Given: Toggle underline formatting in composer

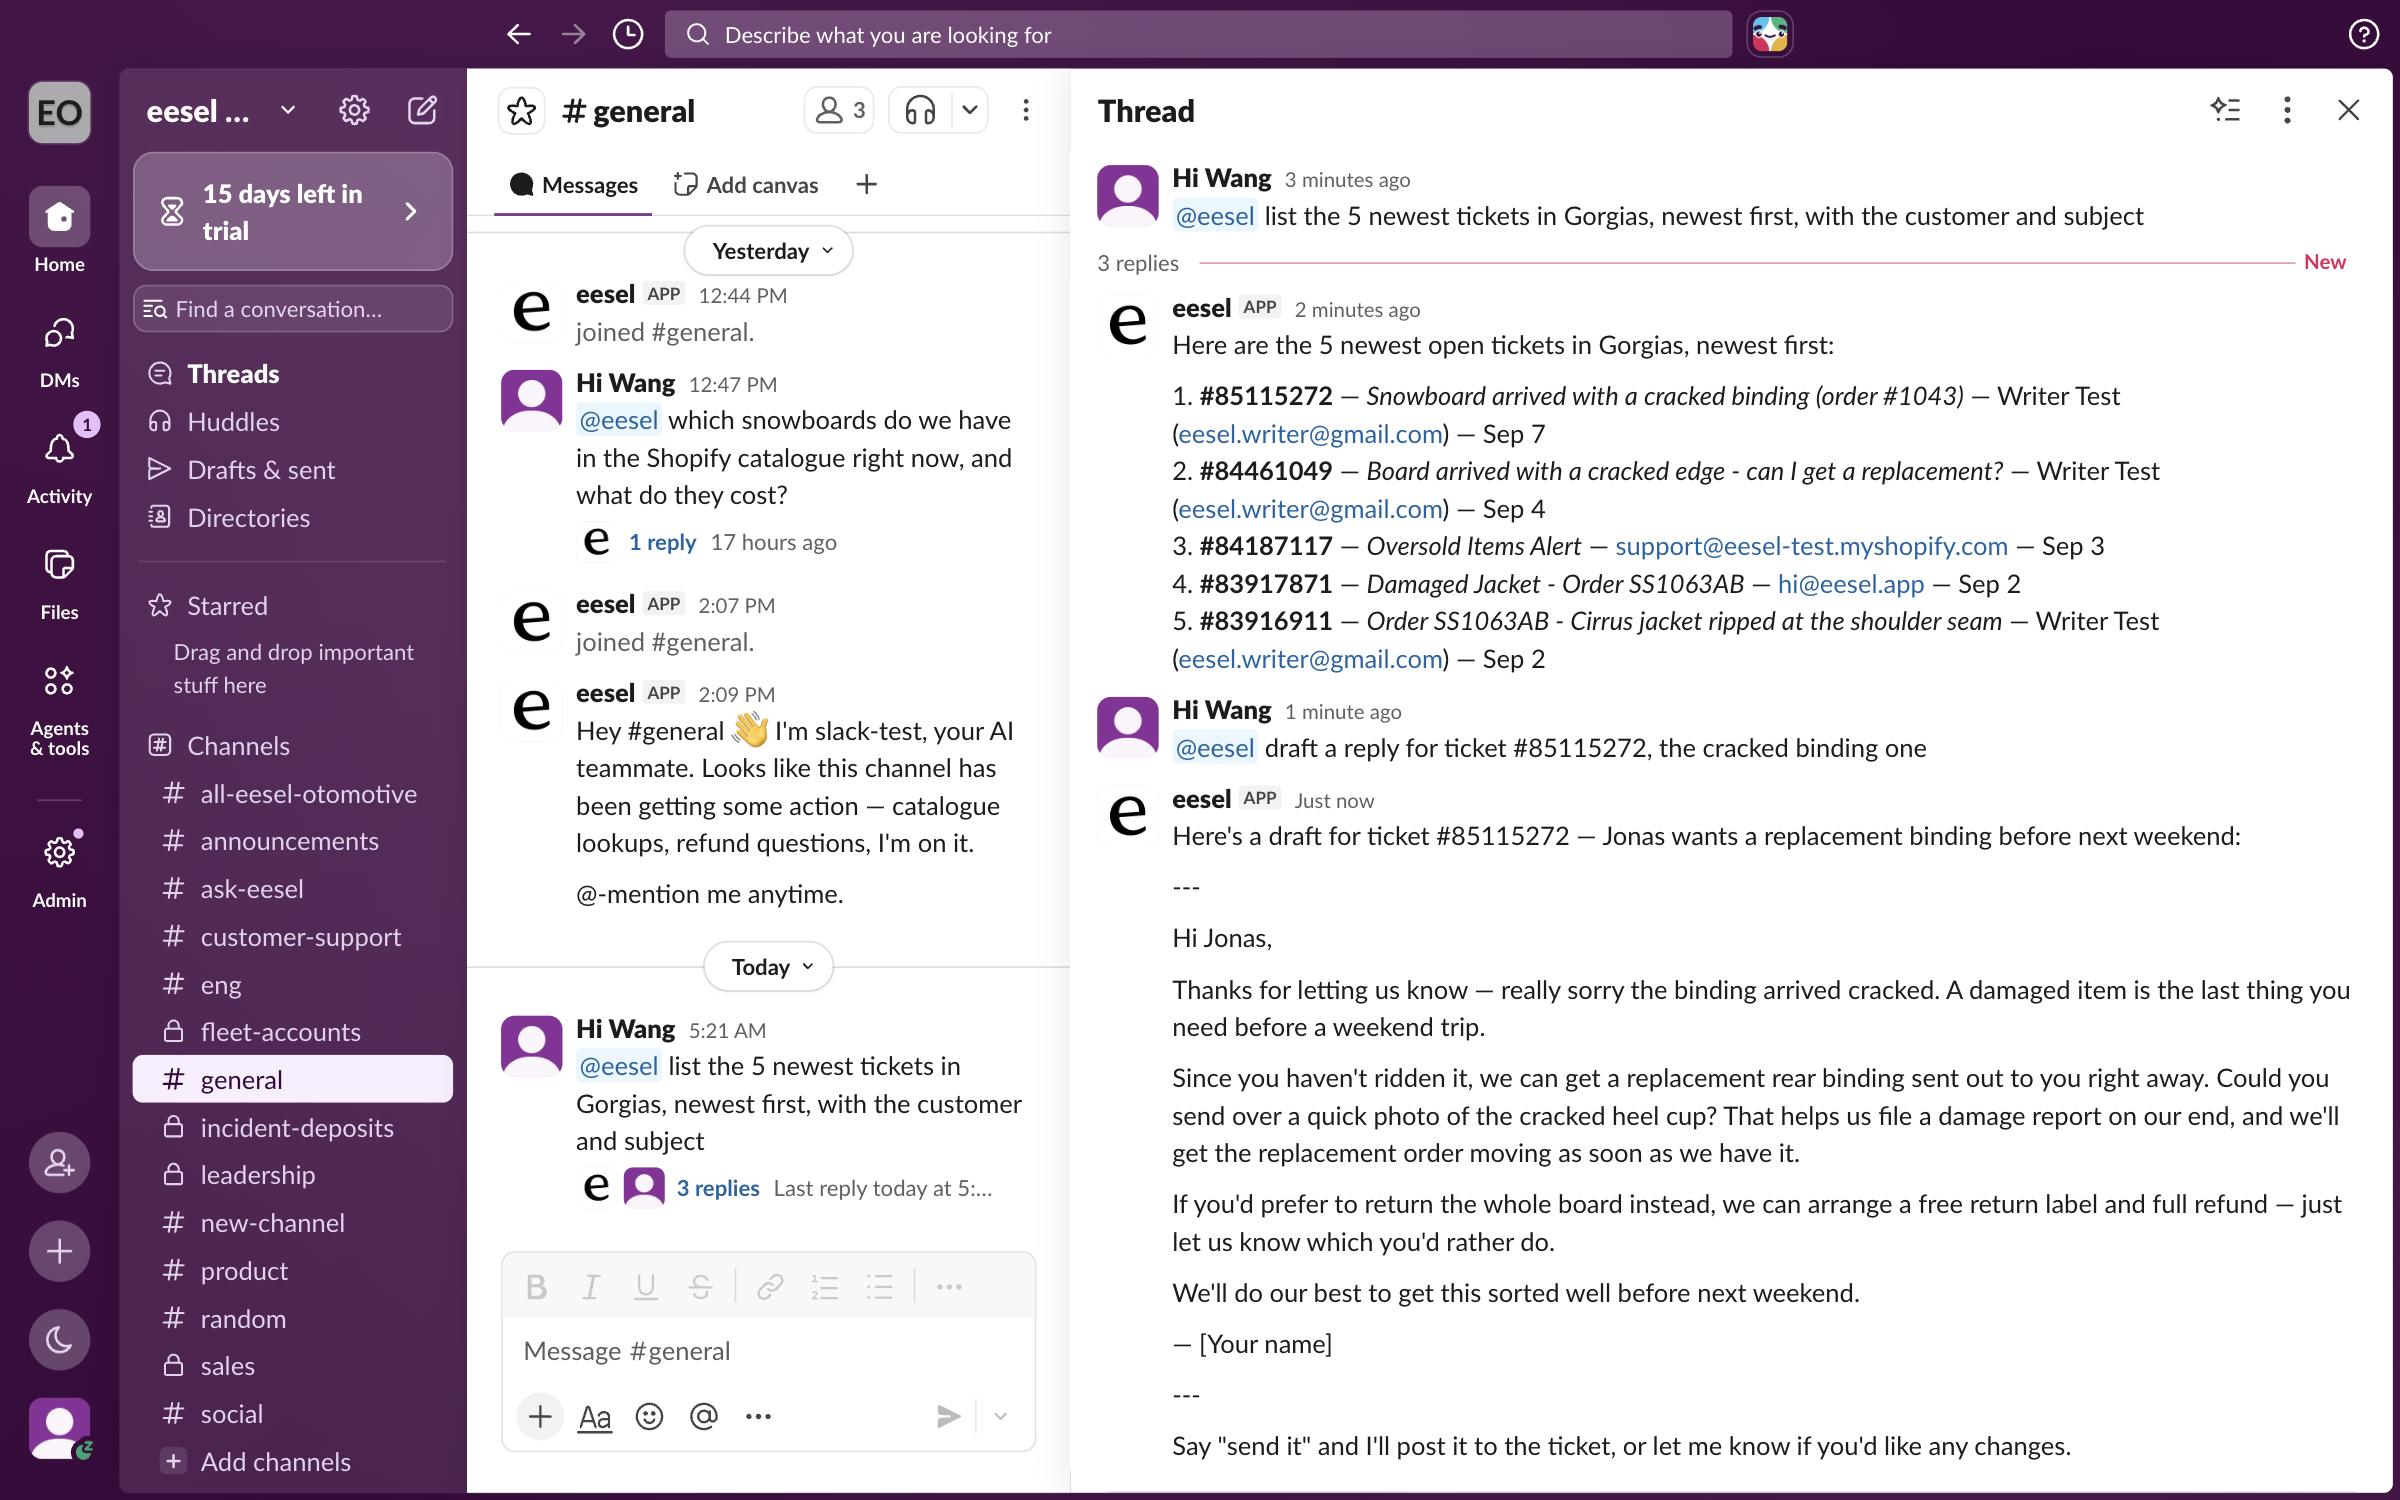Looking at the screenshot, I should [646, 1287].
